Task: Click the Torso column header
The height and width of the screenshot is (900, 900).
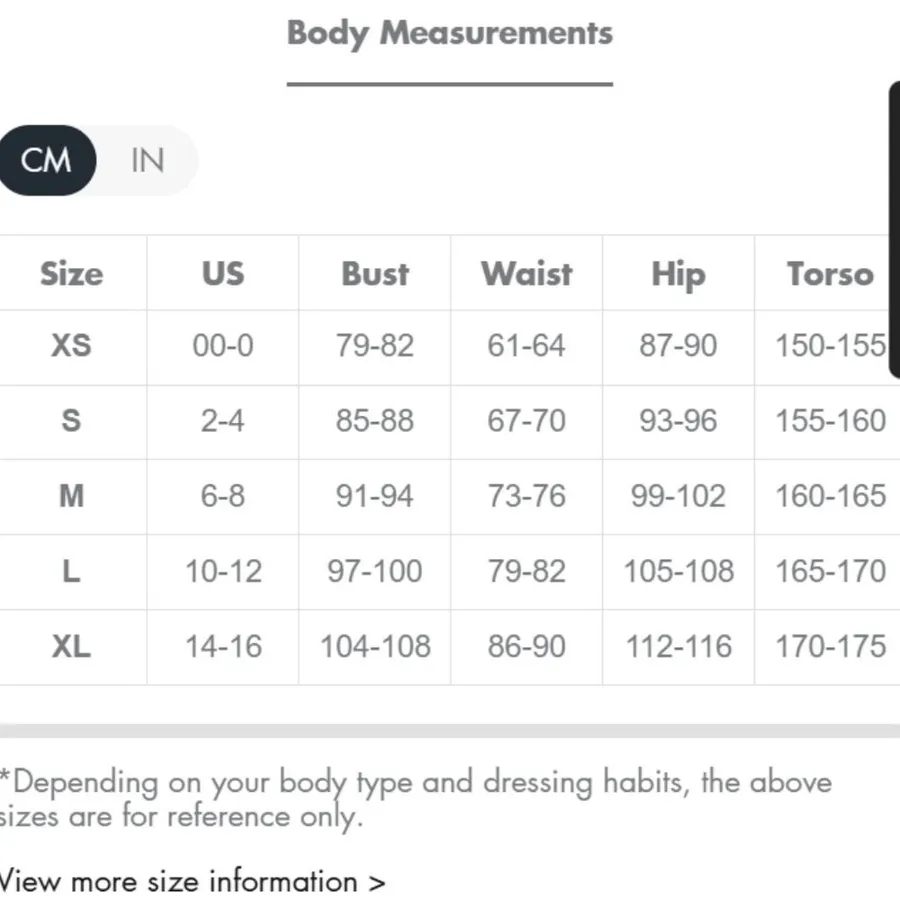Action: [830, 273]
